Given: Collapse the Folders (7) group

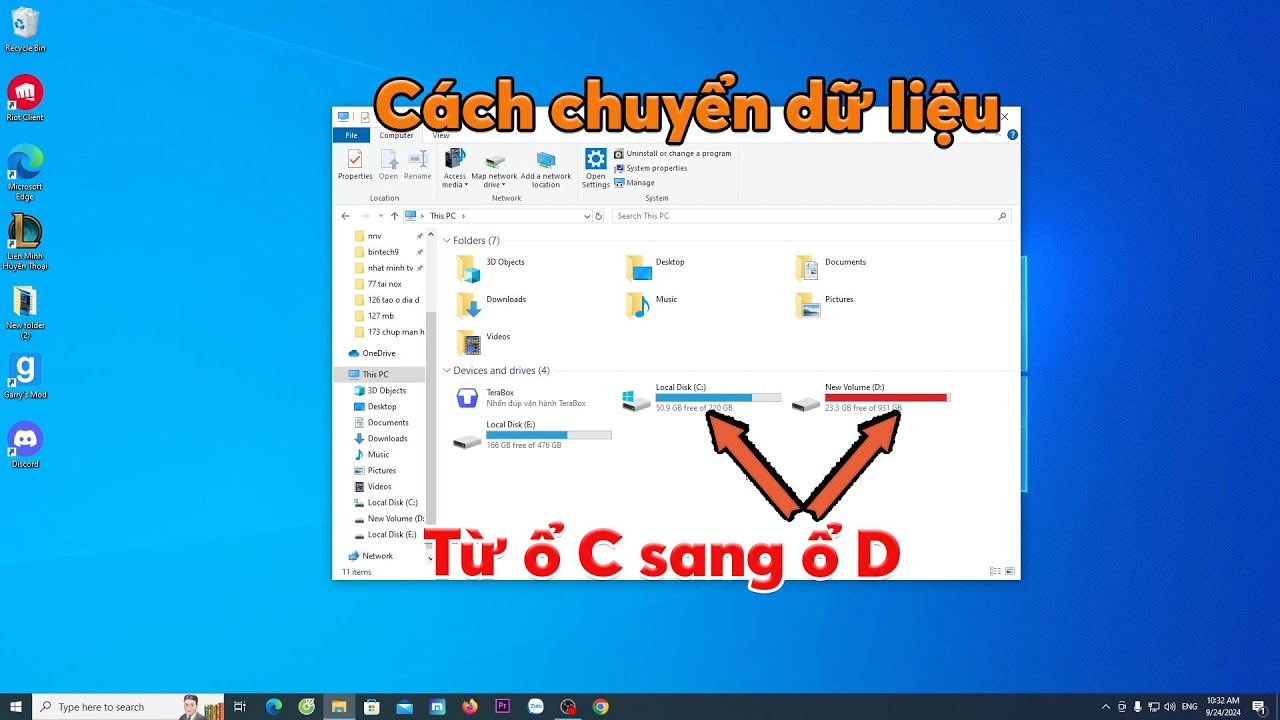Looking at the screenshot, I should pyautogui.click(x=447, y=241).
